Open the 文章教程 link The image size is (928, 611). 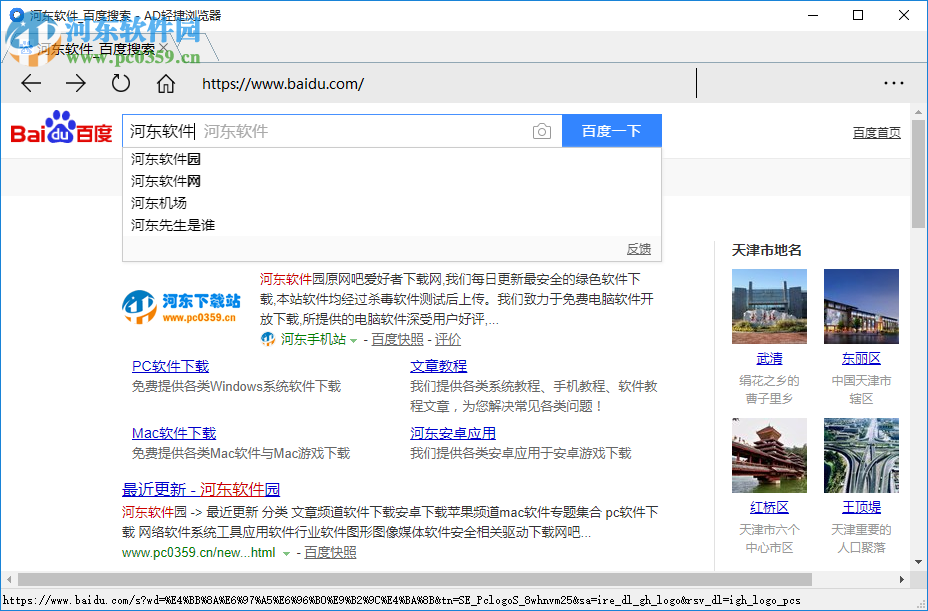point(437,366)
